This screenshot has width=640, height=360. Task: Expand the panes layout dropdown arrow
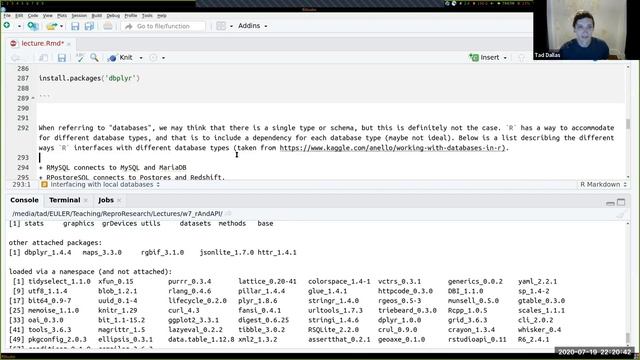pyautogui.click(x=231, y=26)
